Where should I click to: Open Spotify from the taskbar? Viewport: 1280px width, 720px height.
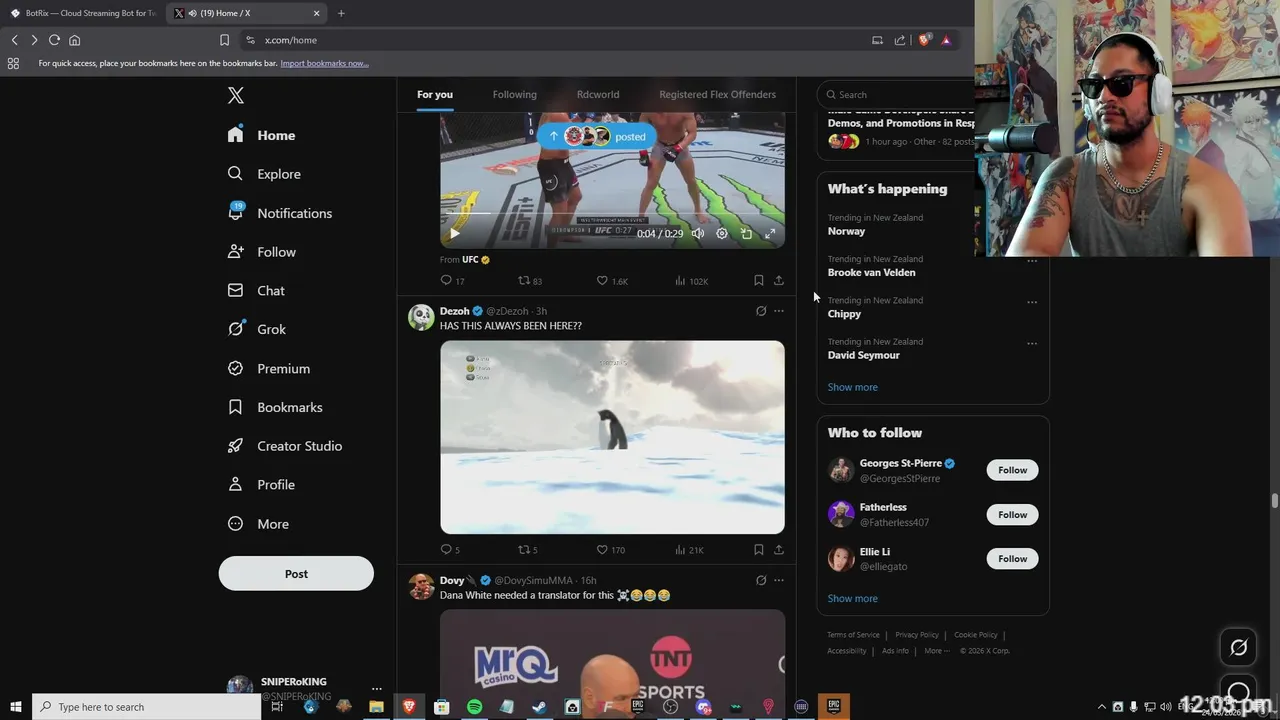474,707
